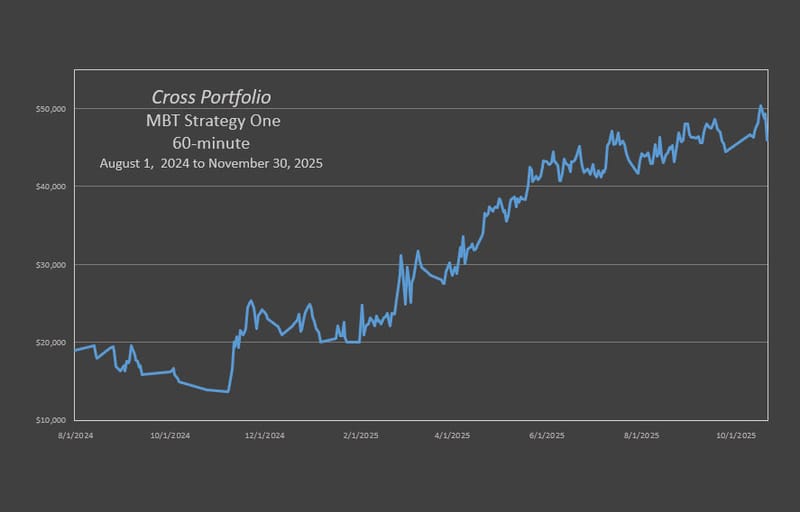This screenshot has height=512, width=800.
Task: Click the $40,000 y-axis label
Action: 51,186
